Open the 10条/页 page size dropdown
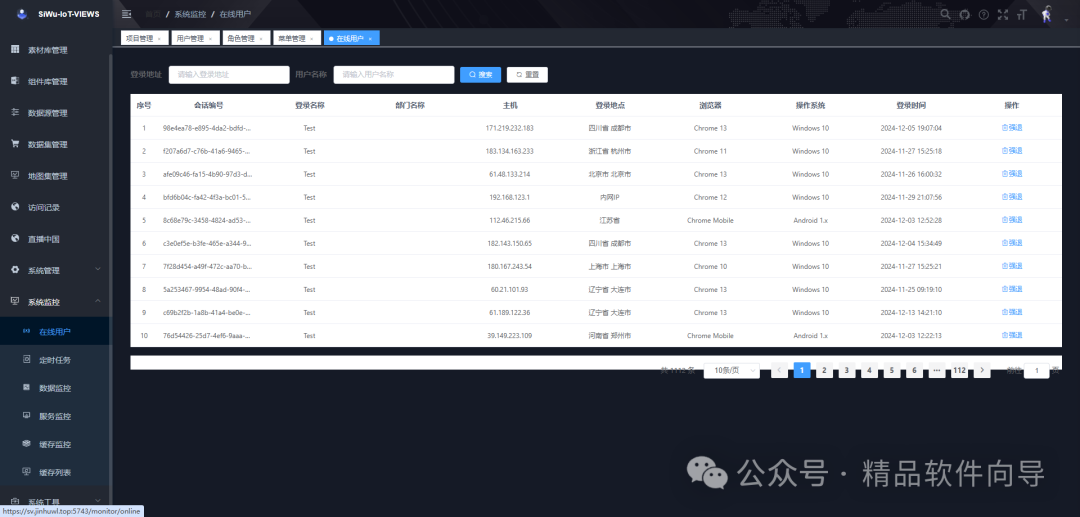 tap(731, 370)
